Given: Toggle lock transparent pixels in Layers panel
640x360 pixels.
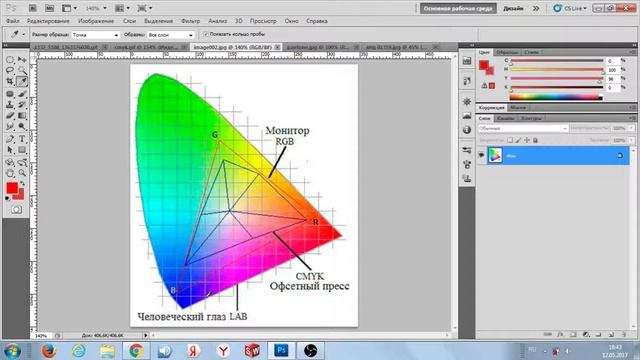Looking at the screenshot, I should tap(510, 140).
